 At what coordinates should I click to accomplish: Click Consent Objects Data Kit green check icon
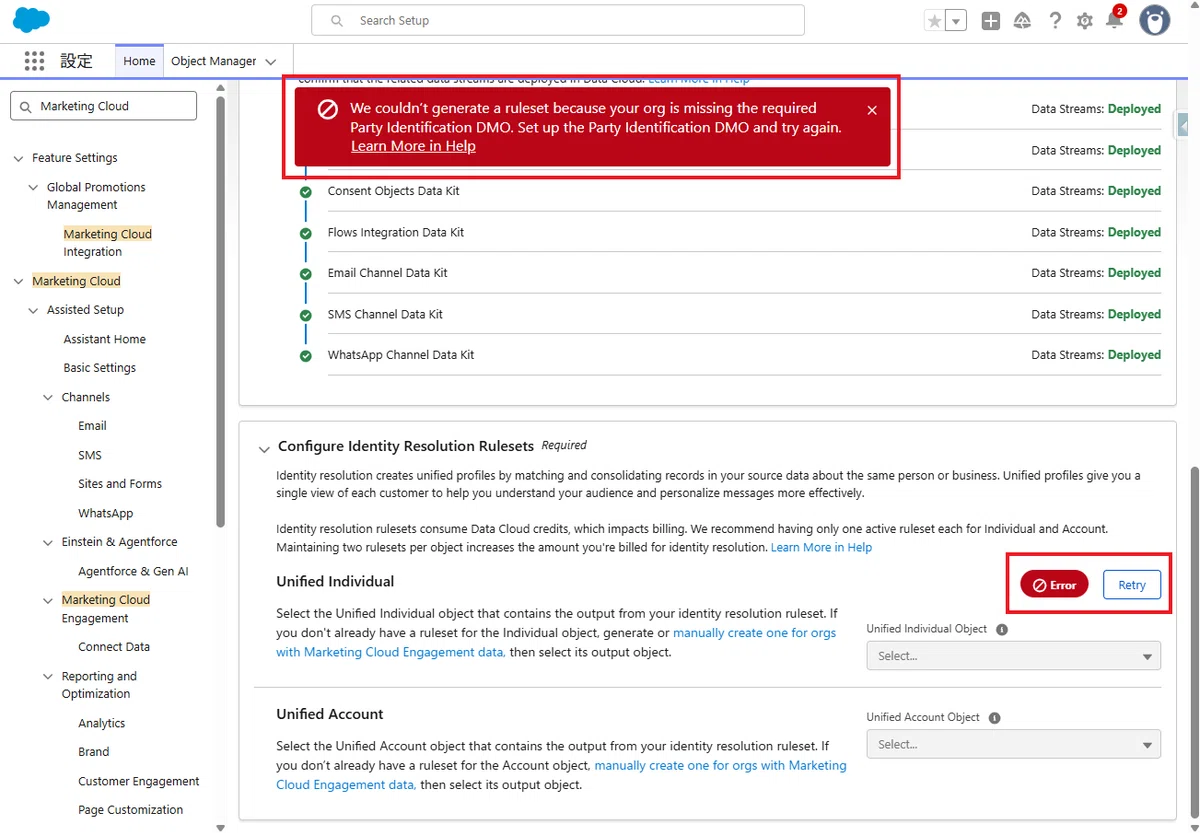306,192
